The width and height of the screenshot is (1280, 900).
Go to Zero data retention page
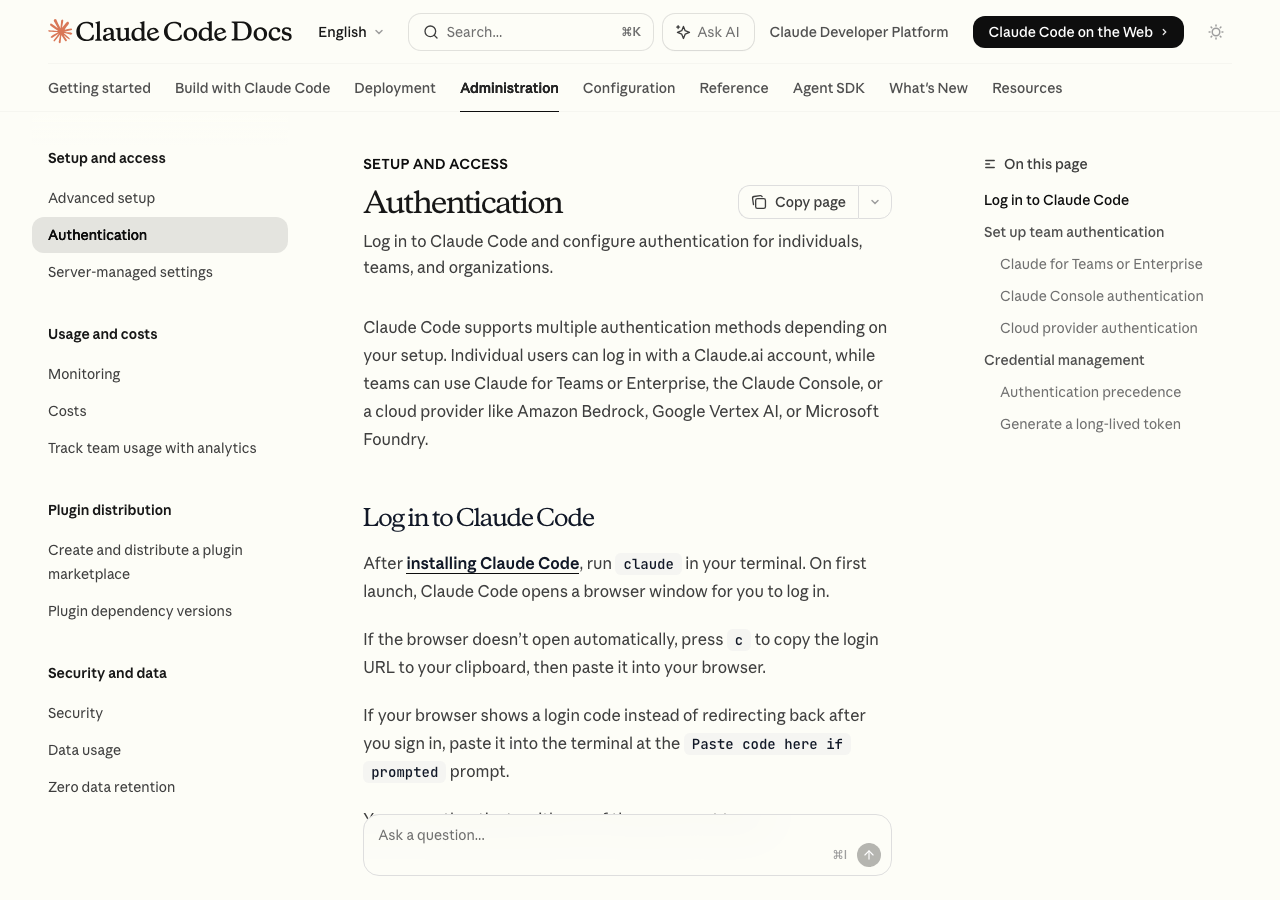coord(111,787)
